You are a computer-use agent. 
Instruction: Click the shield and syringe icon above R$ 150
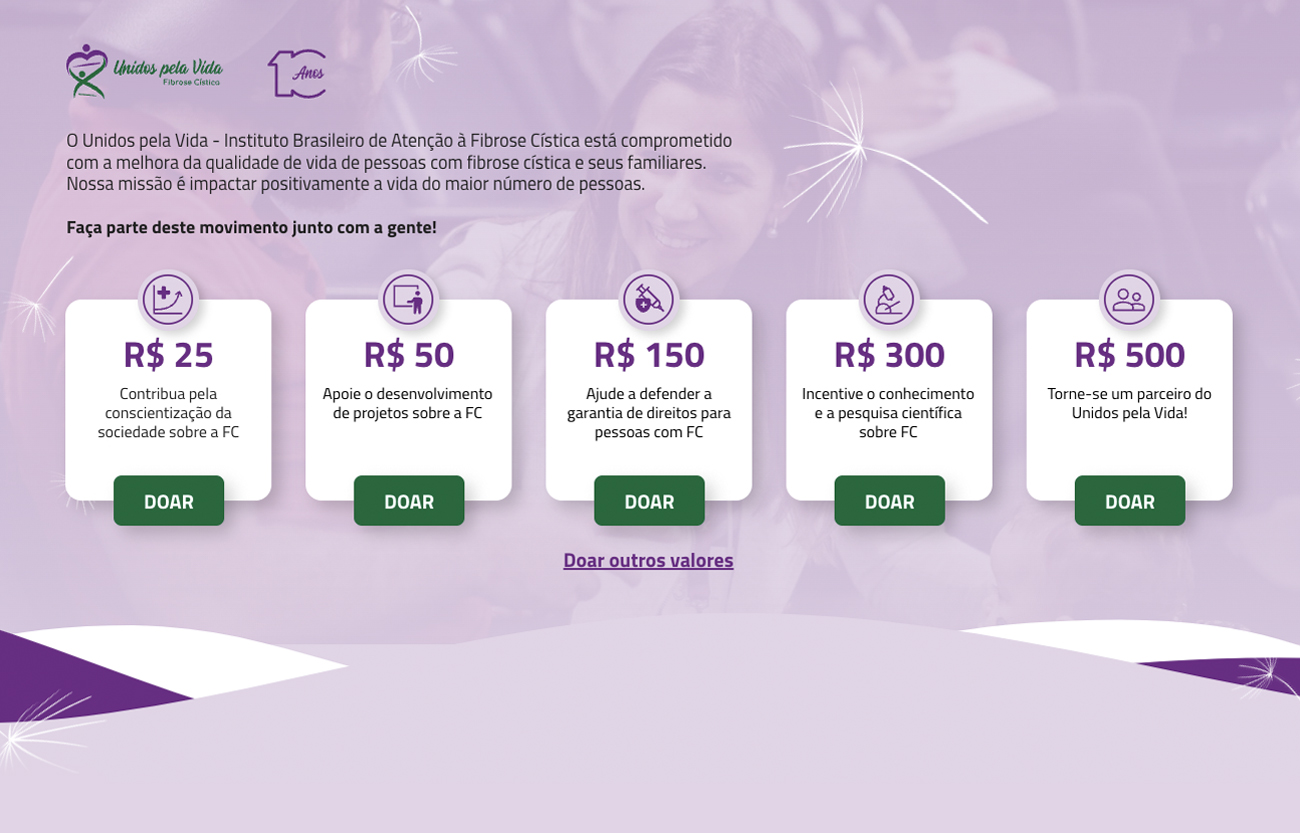tap(649, 299)
